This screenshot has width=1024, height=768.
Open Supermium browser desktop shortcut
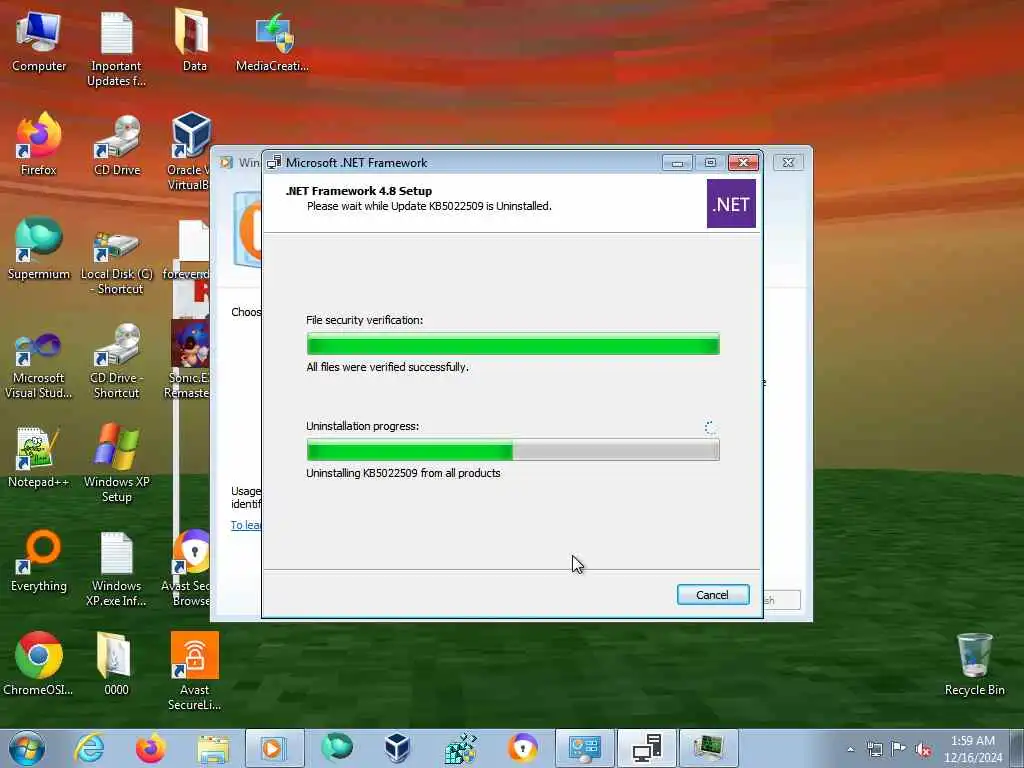coord(39,248)
